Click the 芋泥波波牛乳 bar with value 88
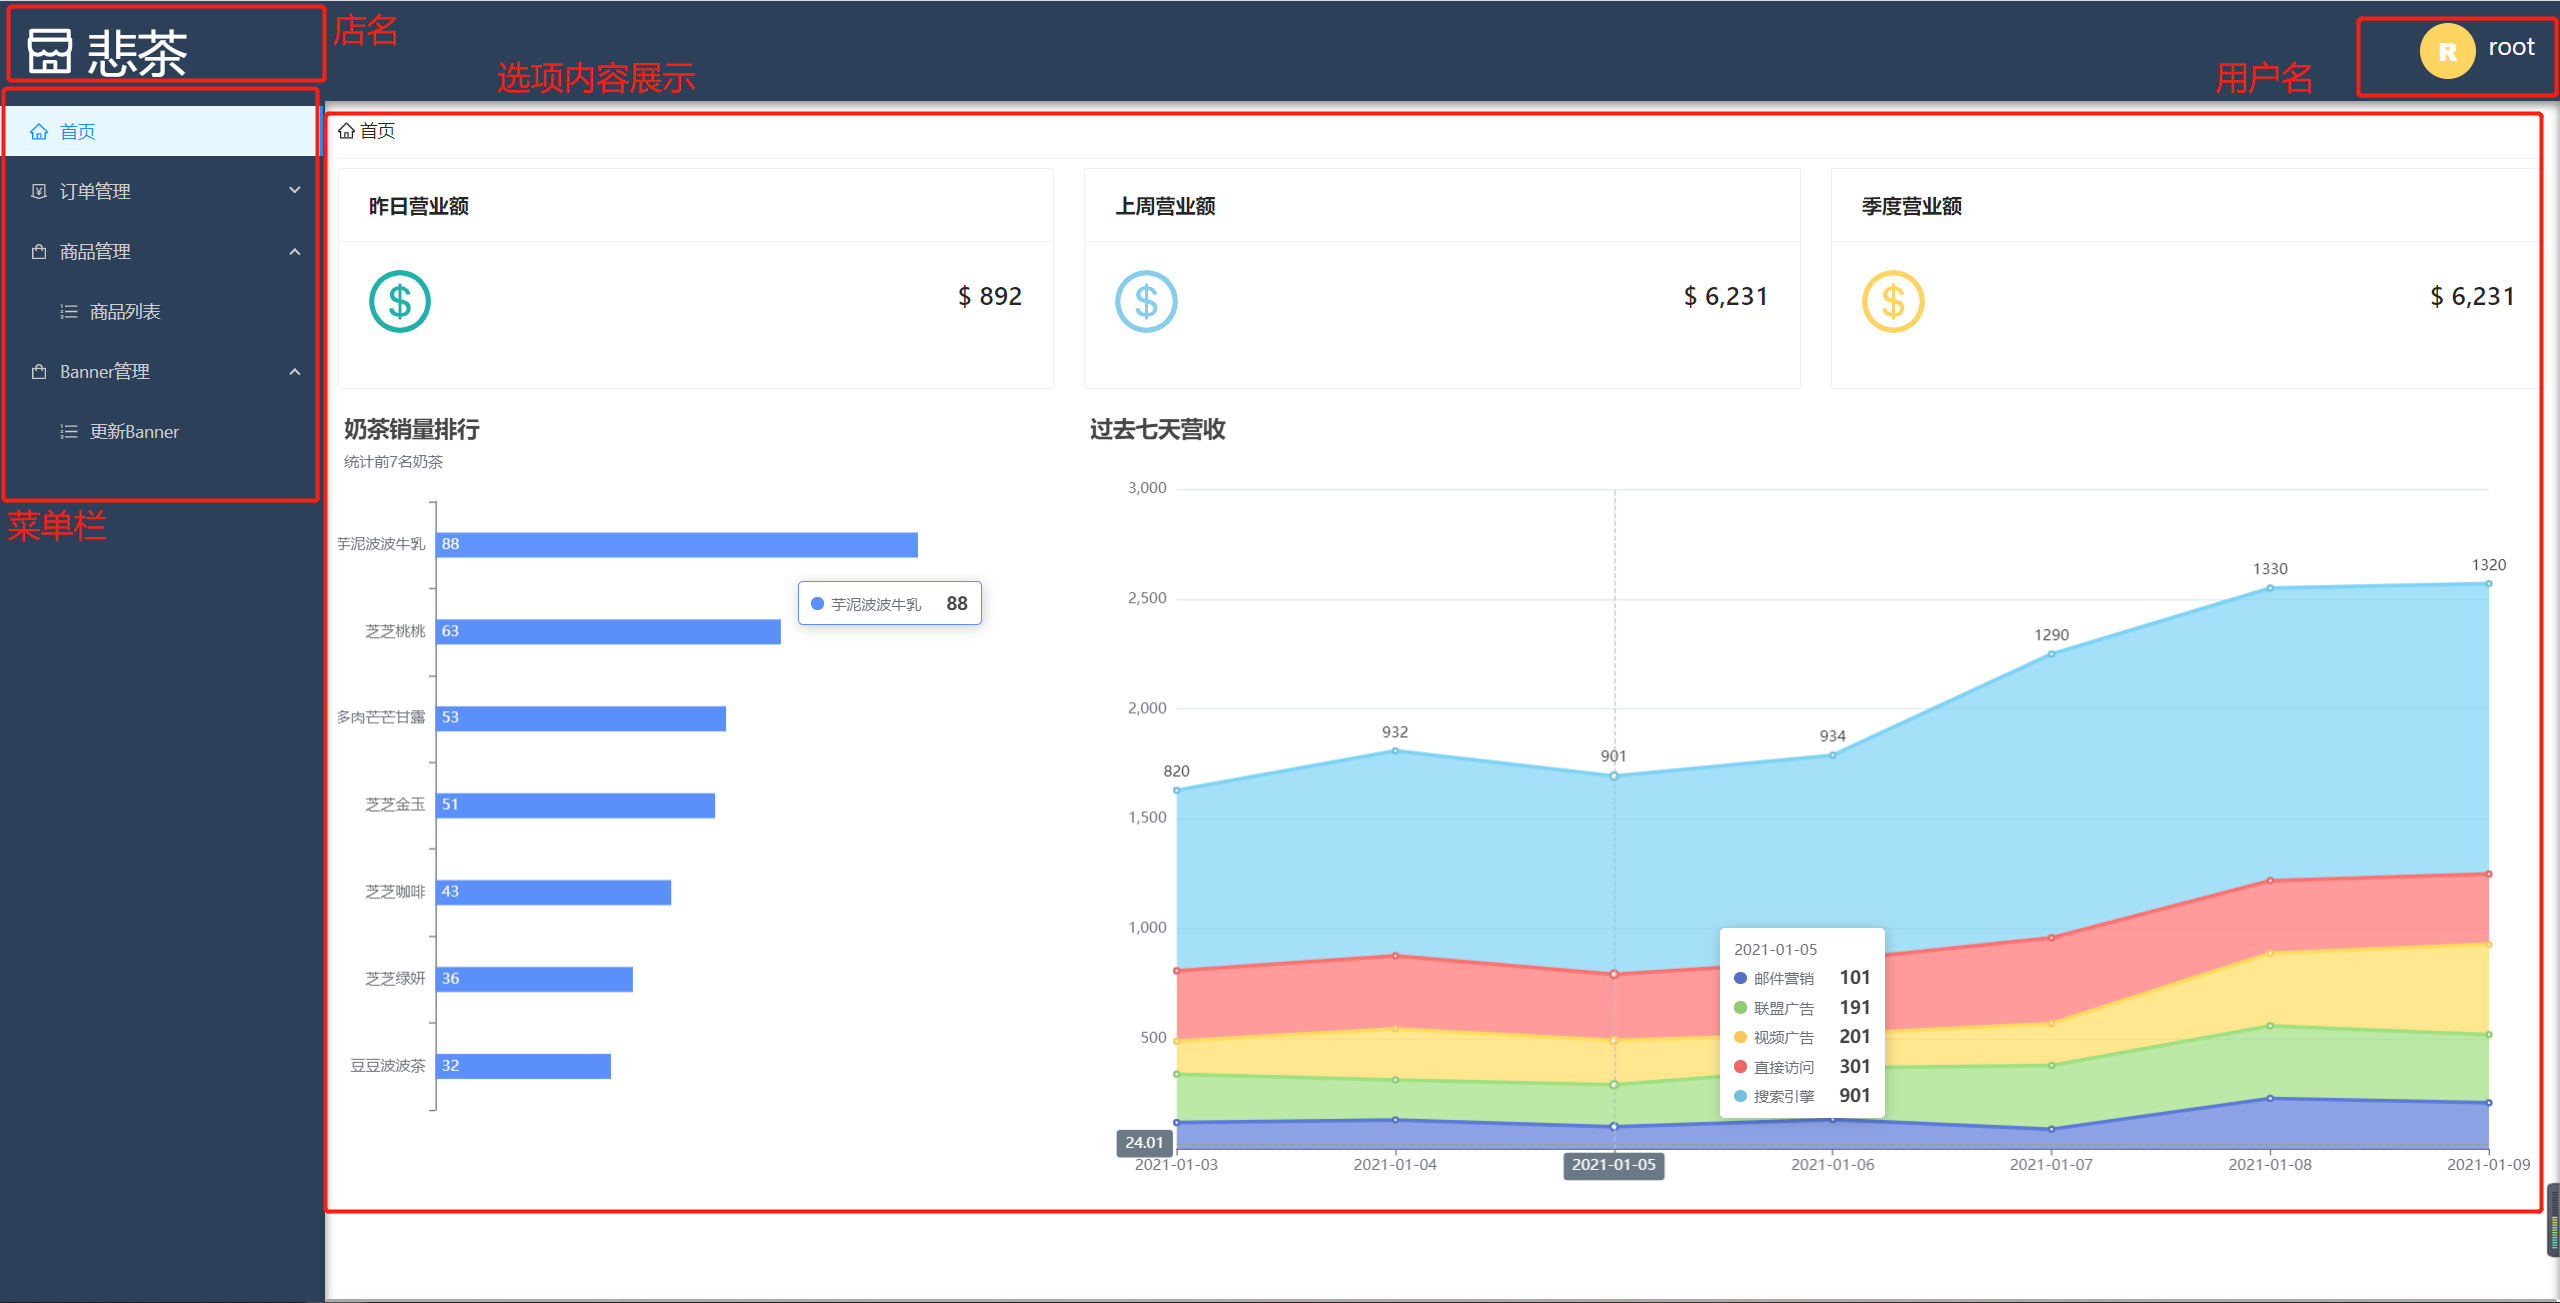Image resolution: width=2560 pixels, height=1303 pixels. [677, 544]
